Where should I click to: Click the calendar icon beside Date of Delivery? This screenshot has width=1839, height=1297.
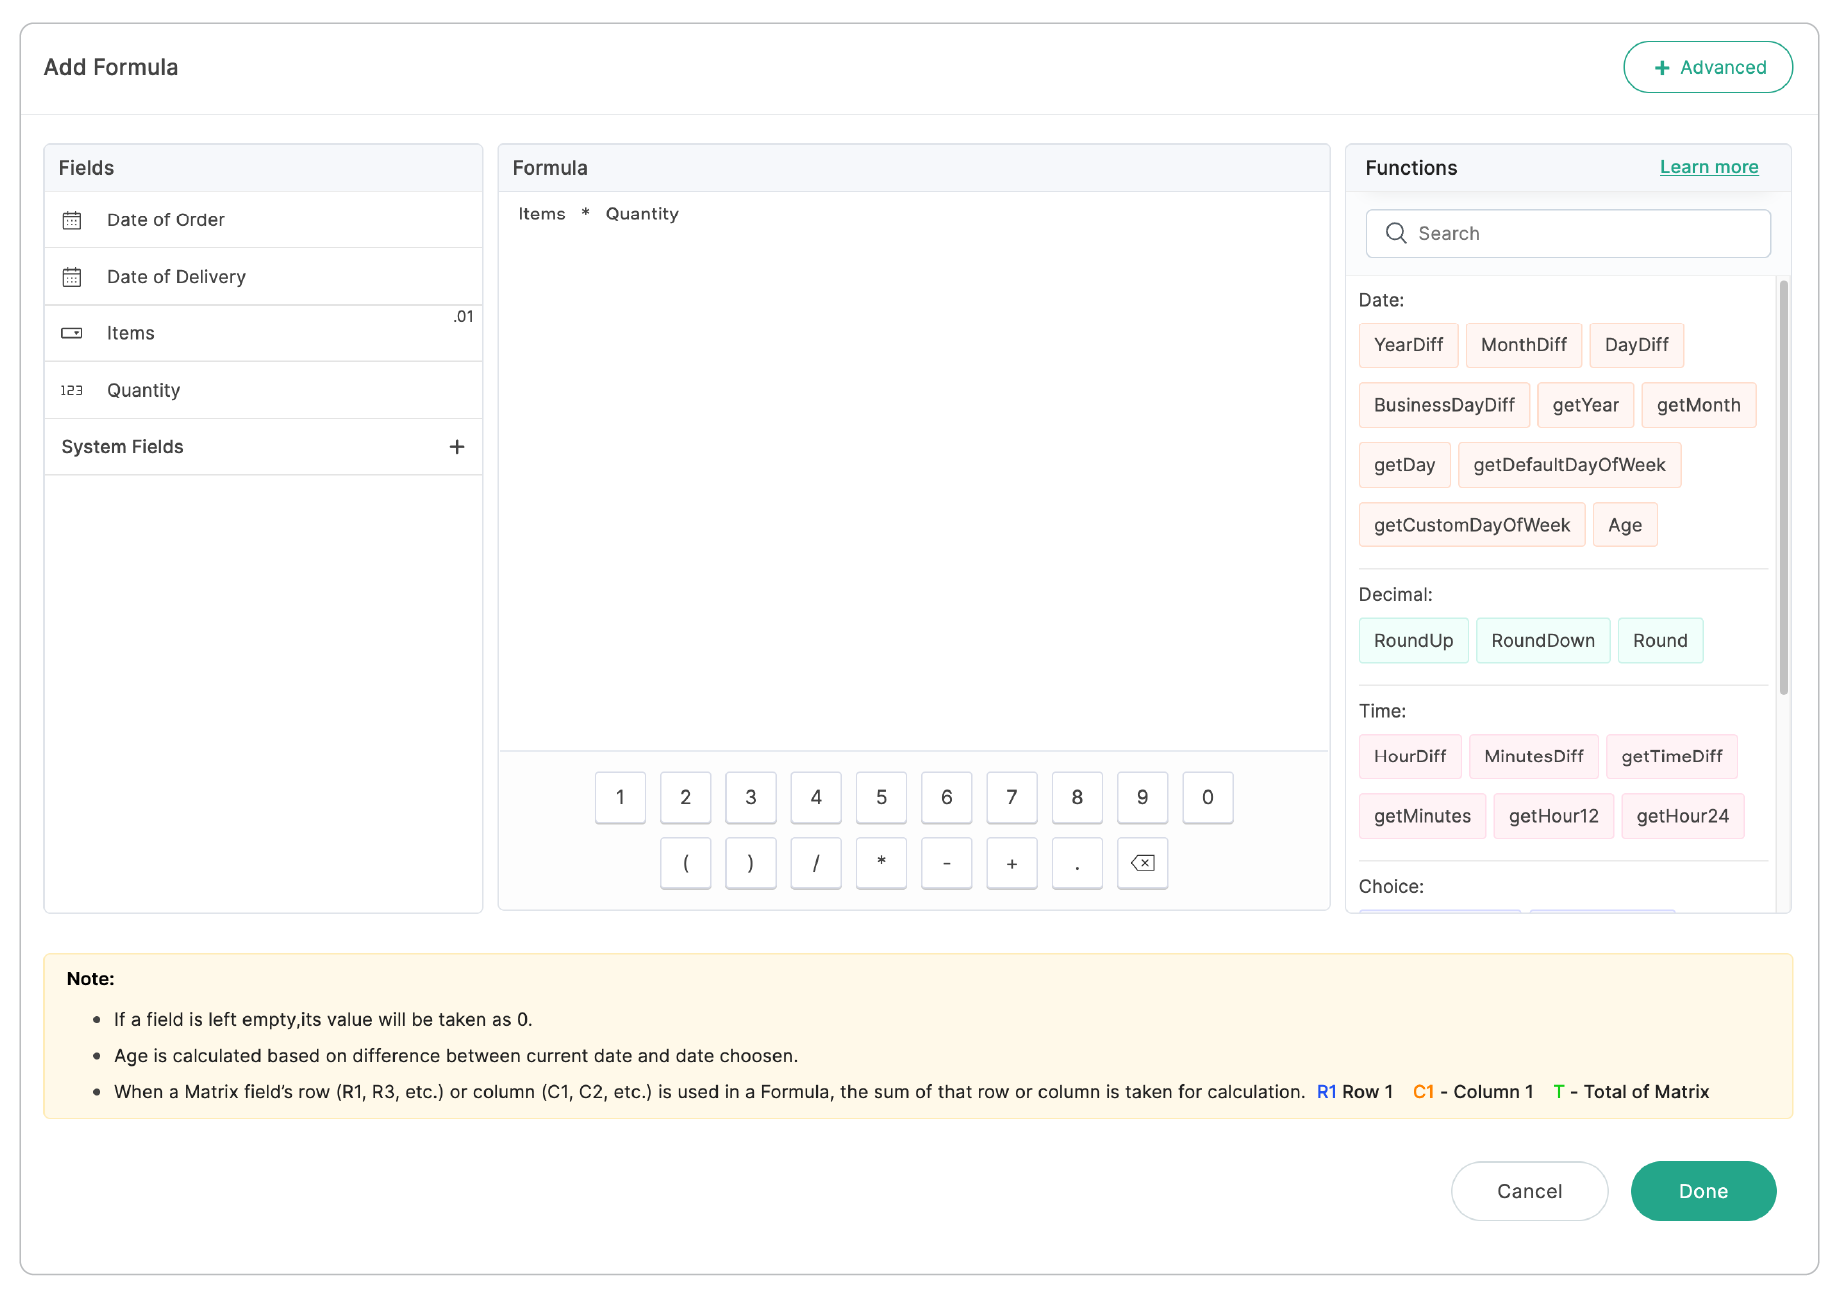[72, 277]
